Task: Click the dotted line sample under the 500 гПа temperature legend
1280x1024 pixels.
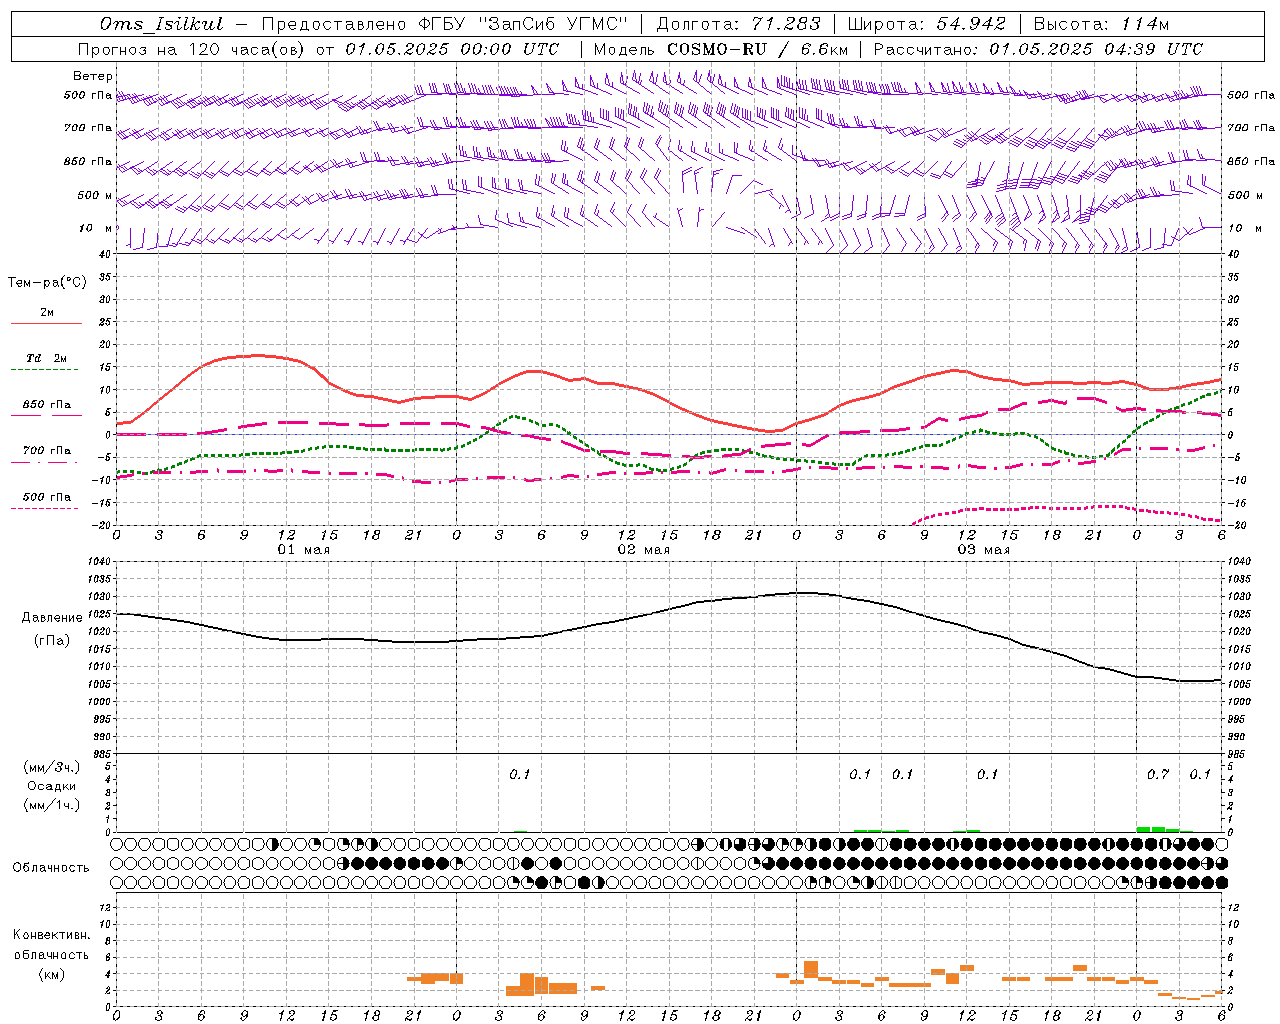Action: coord(44,509)
